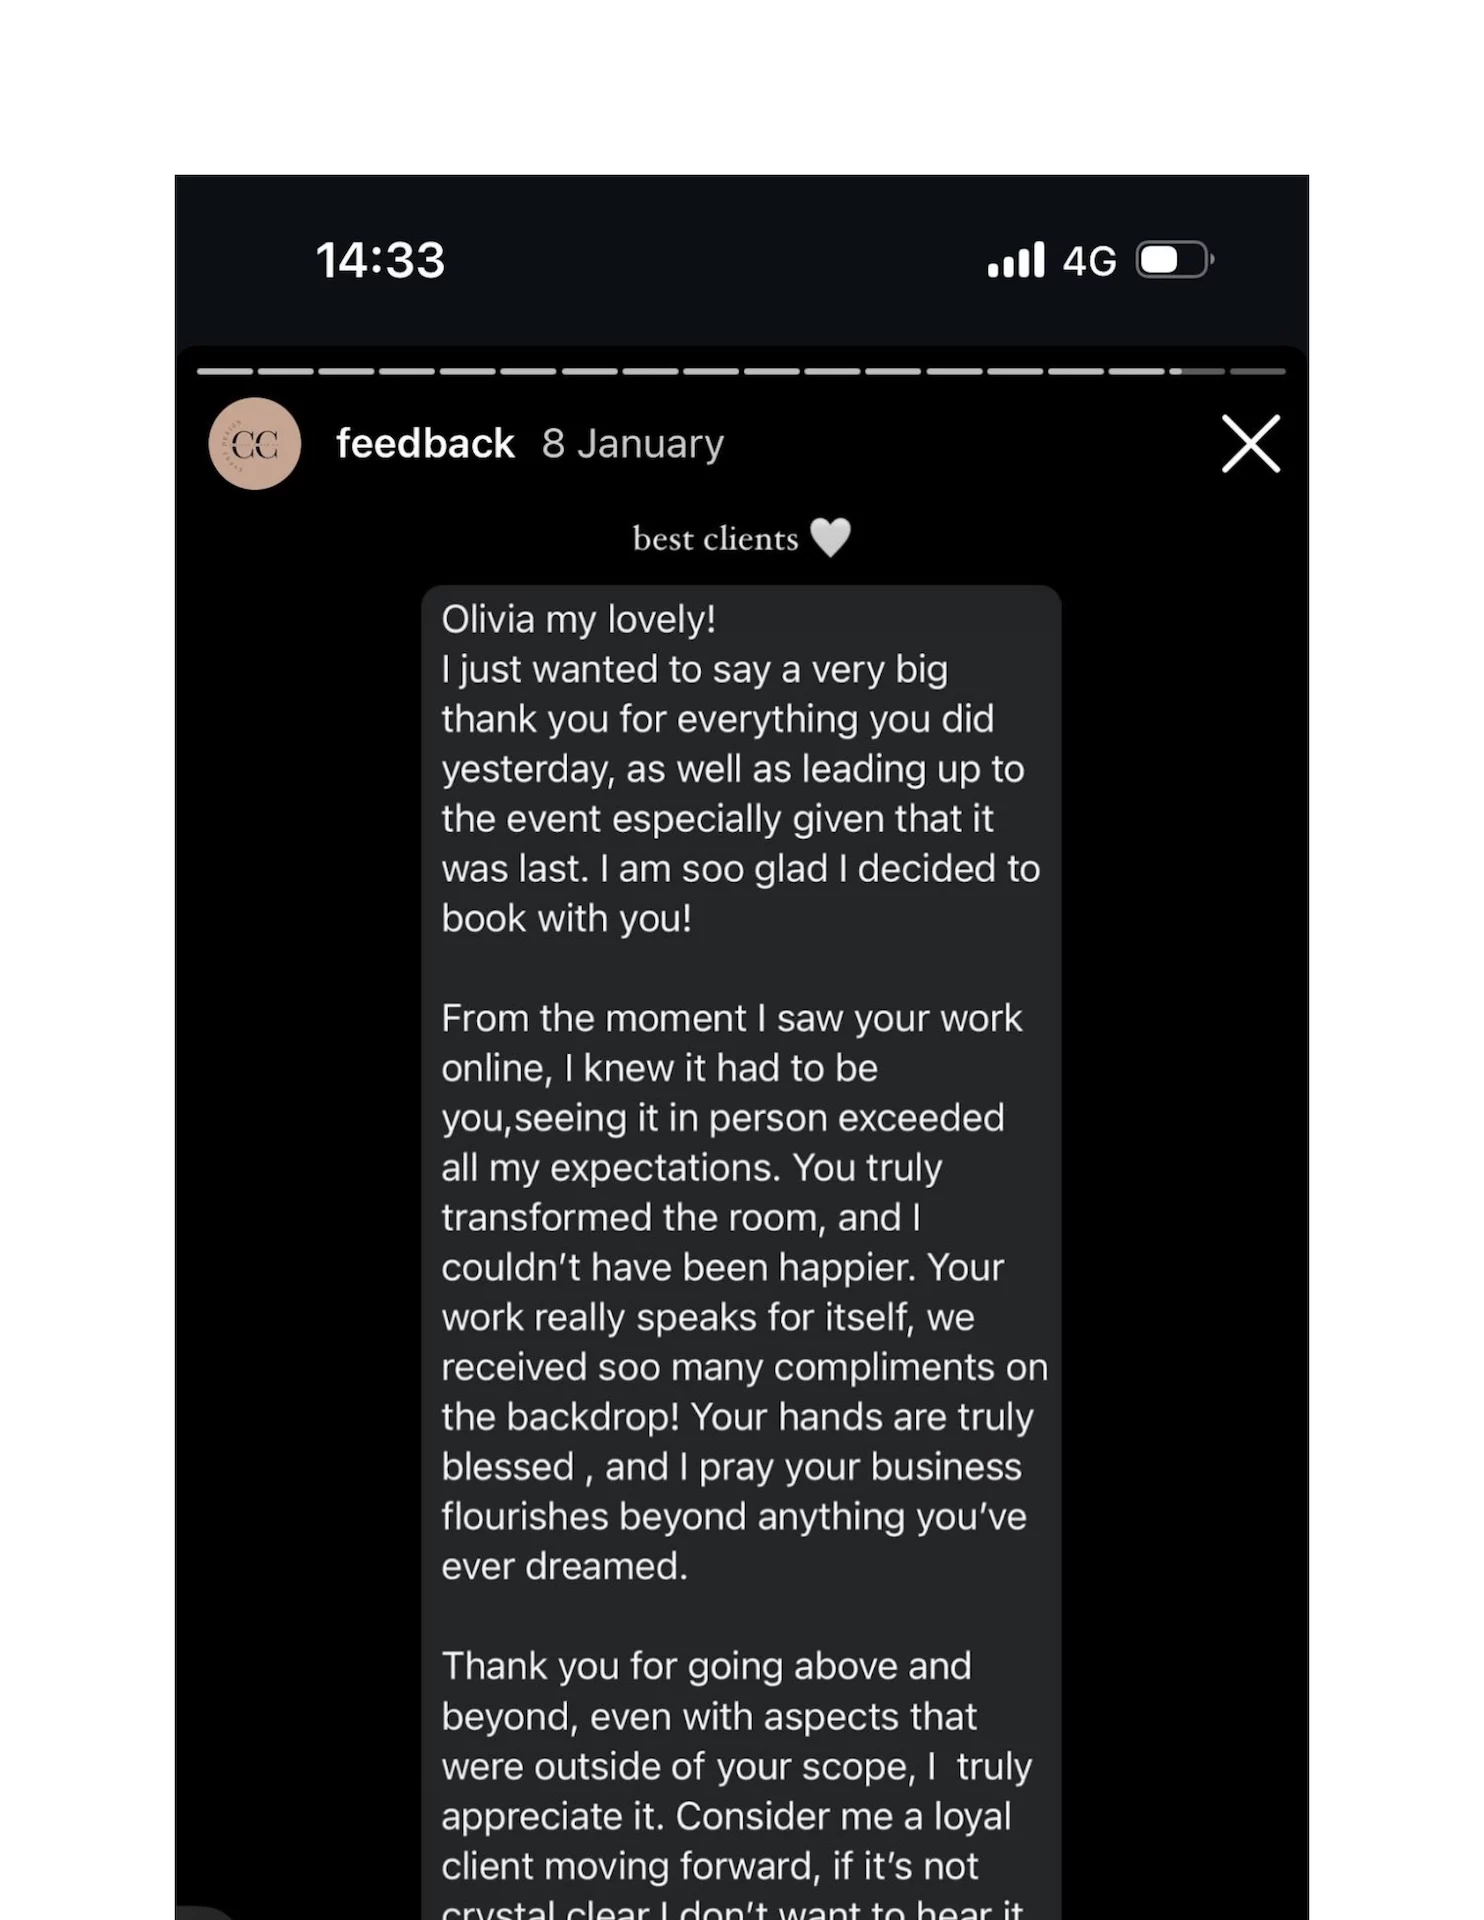Jump to the first story progress segment
This screenshot has height=1920, width=1484.
(225, 371)
